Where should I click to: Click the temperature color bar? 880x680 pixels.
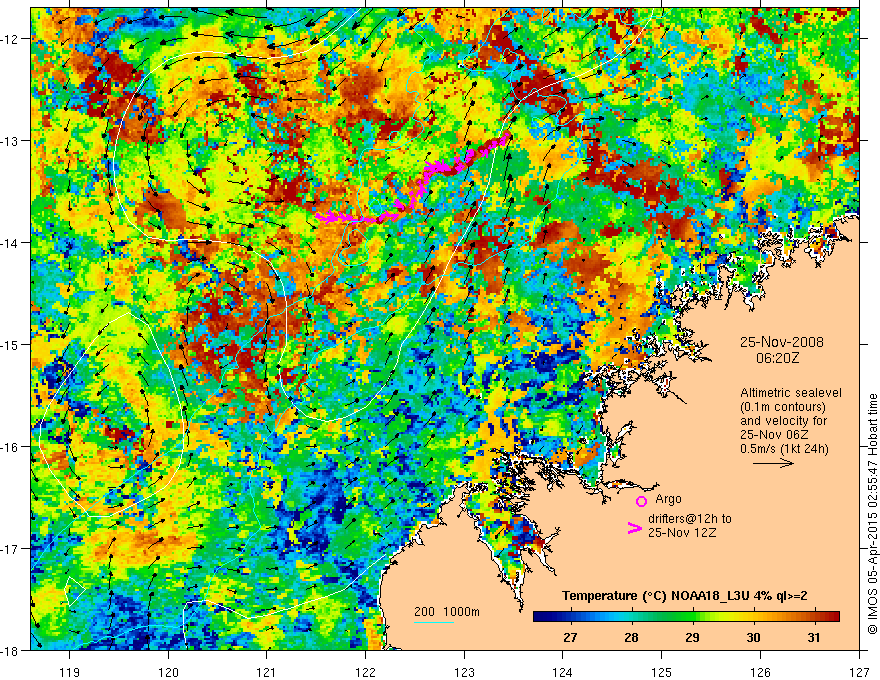[686, 617]
